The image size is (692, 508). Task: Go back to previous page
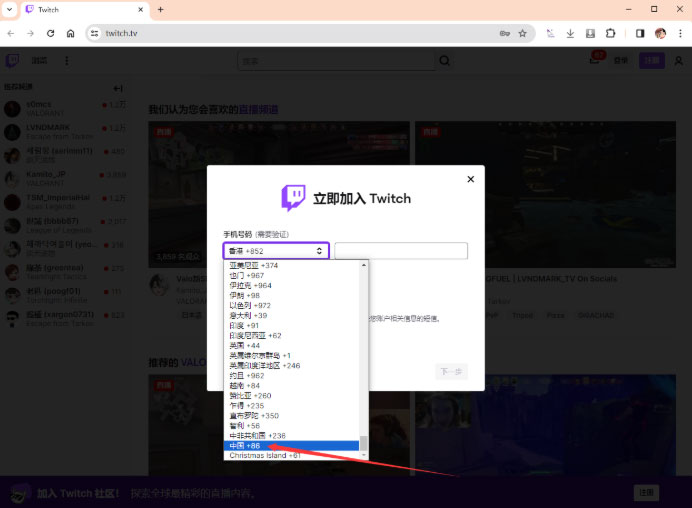[11, 33]
